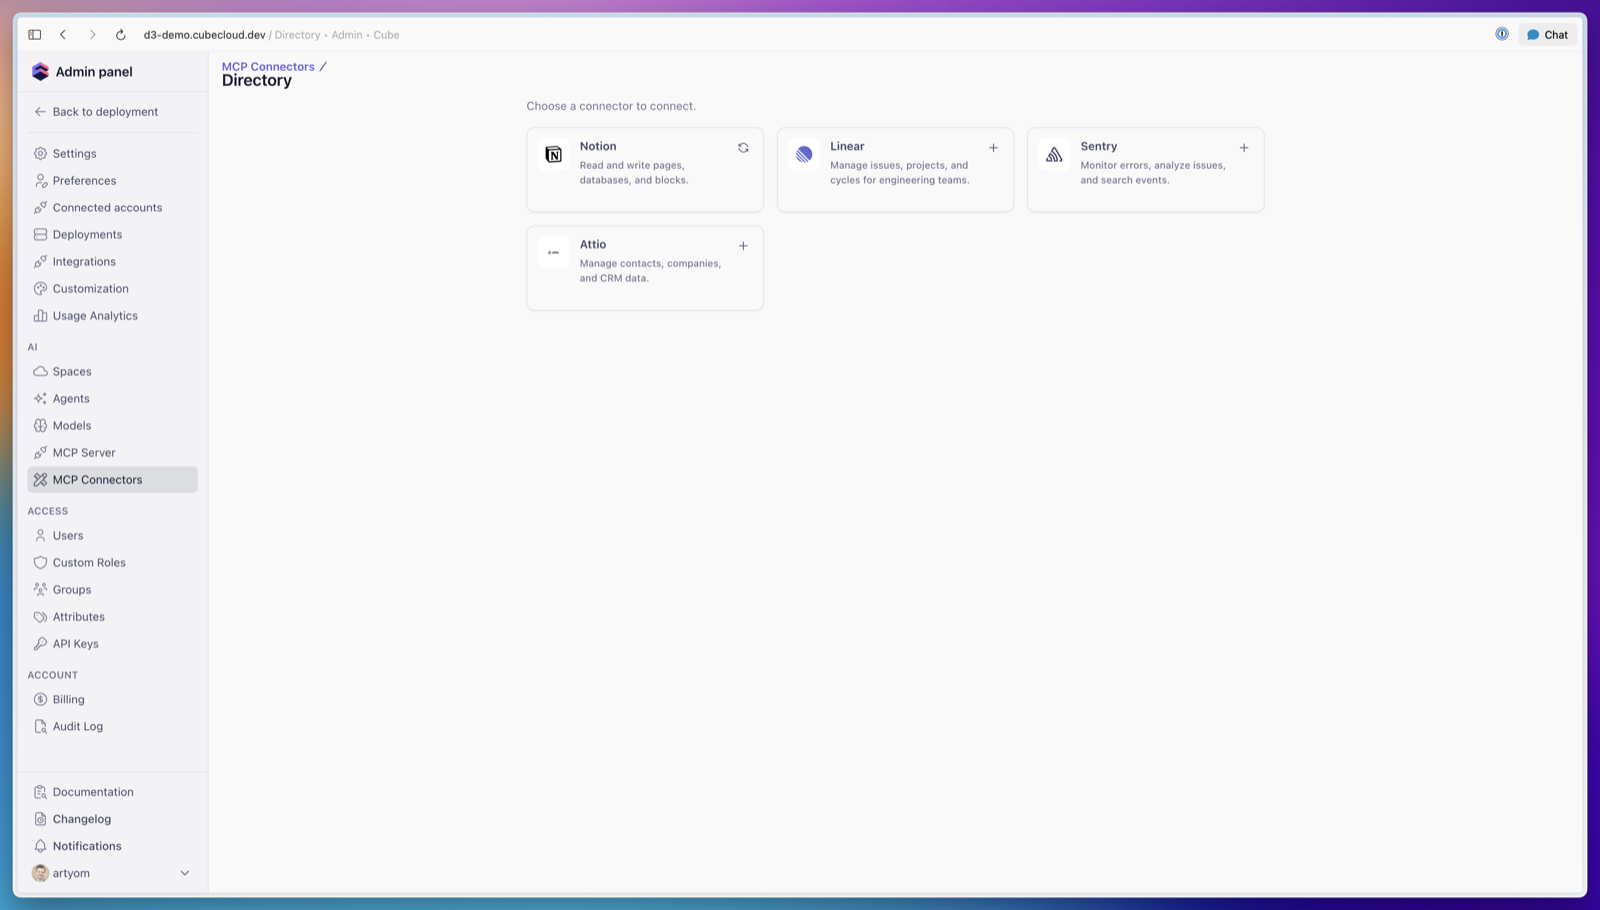Screen dimensions: 1600x910
Task: Add the Sentry connector with plus
Action: pos(1244,148)
